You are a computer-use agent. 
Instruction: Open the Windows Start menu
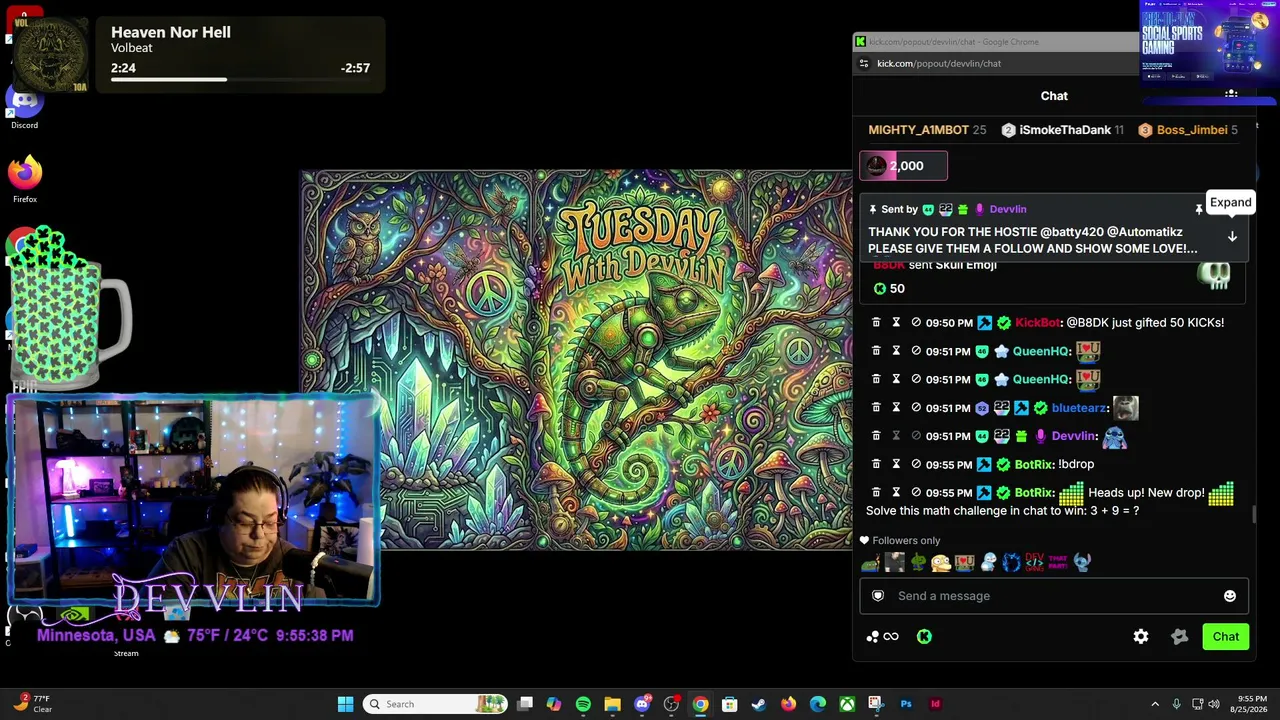(345, 704)
